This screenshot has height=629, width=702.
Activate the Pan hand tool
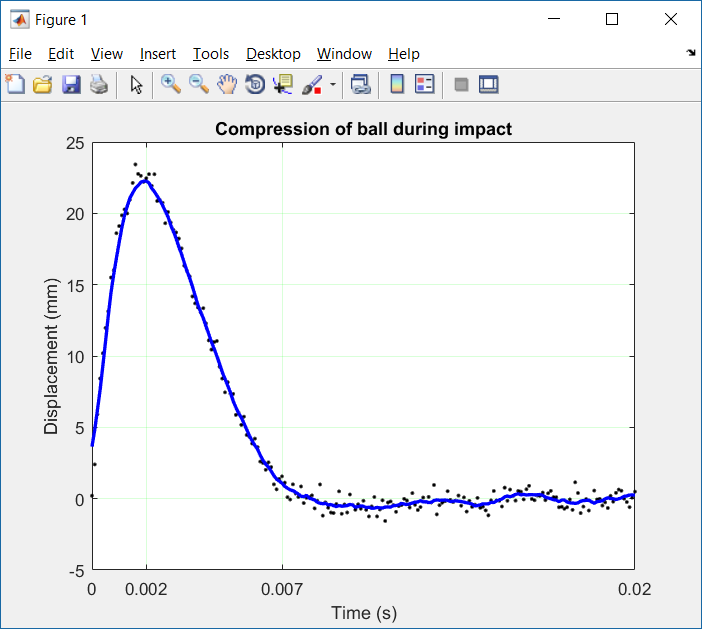[x=227, y=85]
